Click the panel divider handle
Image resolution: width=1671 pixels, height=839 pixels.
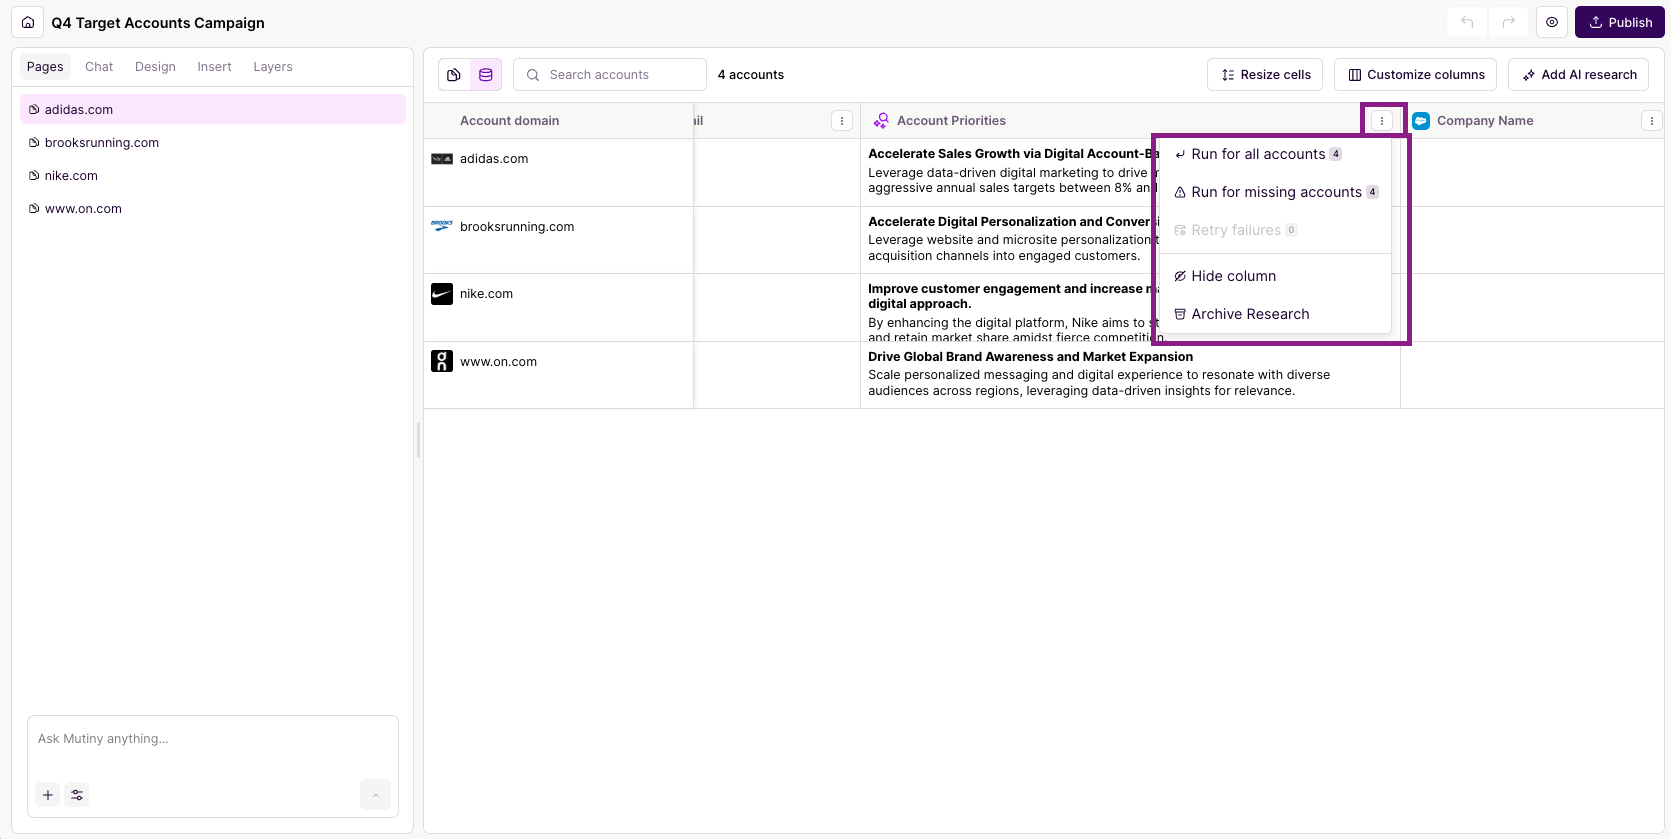coord(418,440)
